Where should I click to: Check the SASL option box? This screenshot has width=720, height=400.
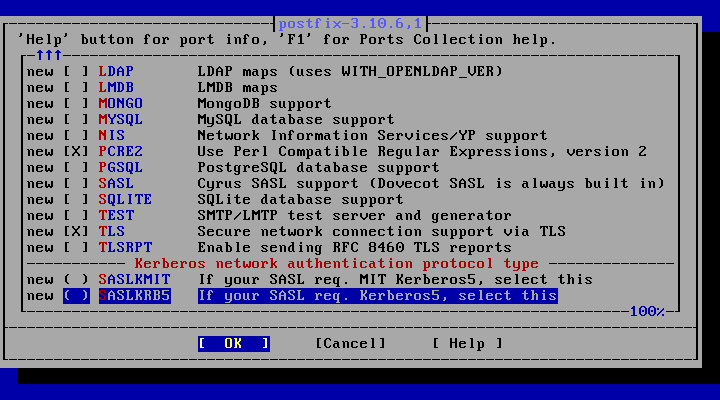click(x=76, y=184)
